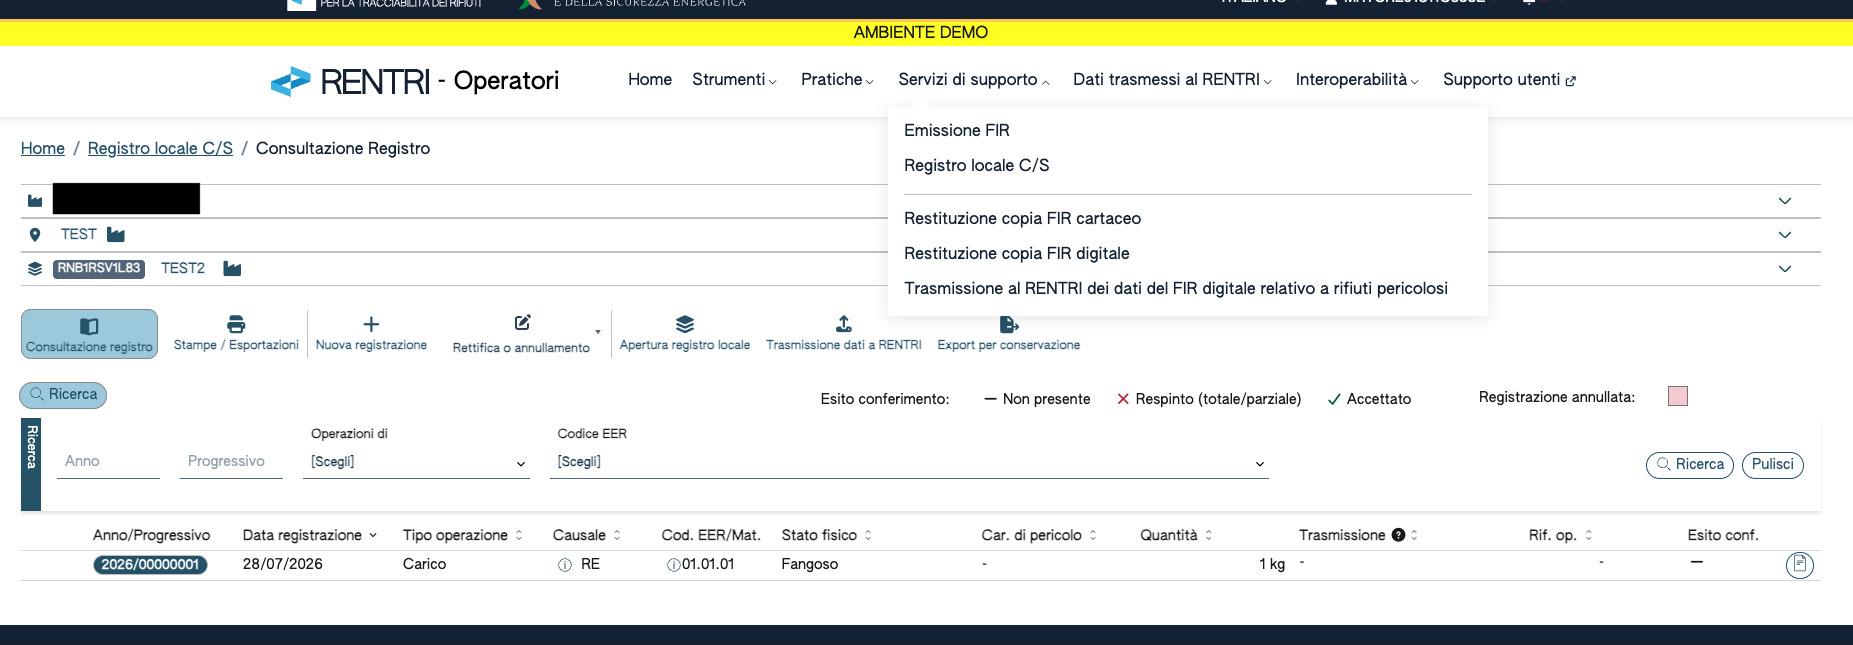Click the Home breadcrumb link
Image resolution: width=1853 pixels, height=645 pixels.
click(x=43, y=149)
